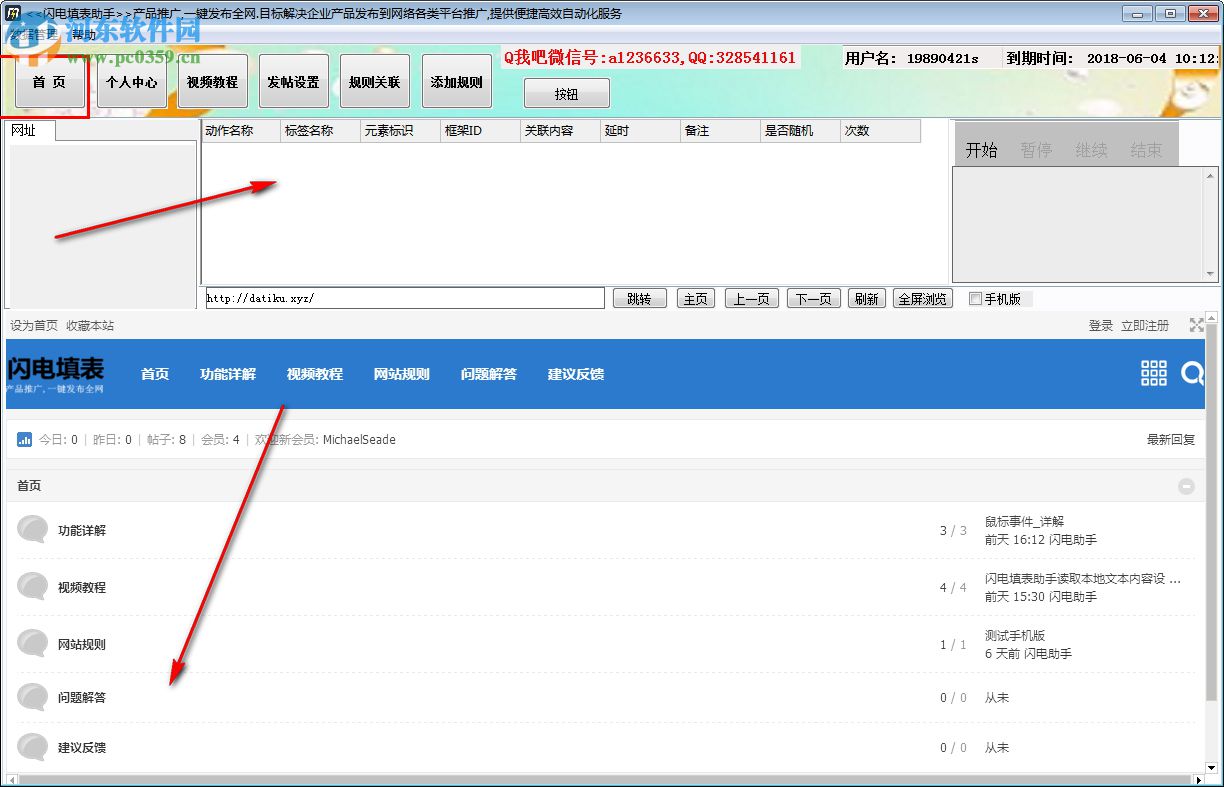Click the URL input showing http://datiku.xyz/
The width and height of the screenshot is (1224, 787).
[x=400, y=297]
